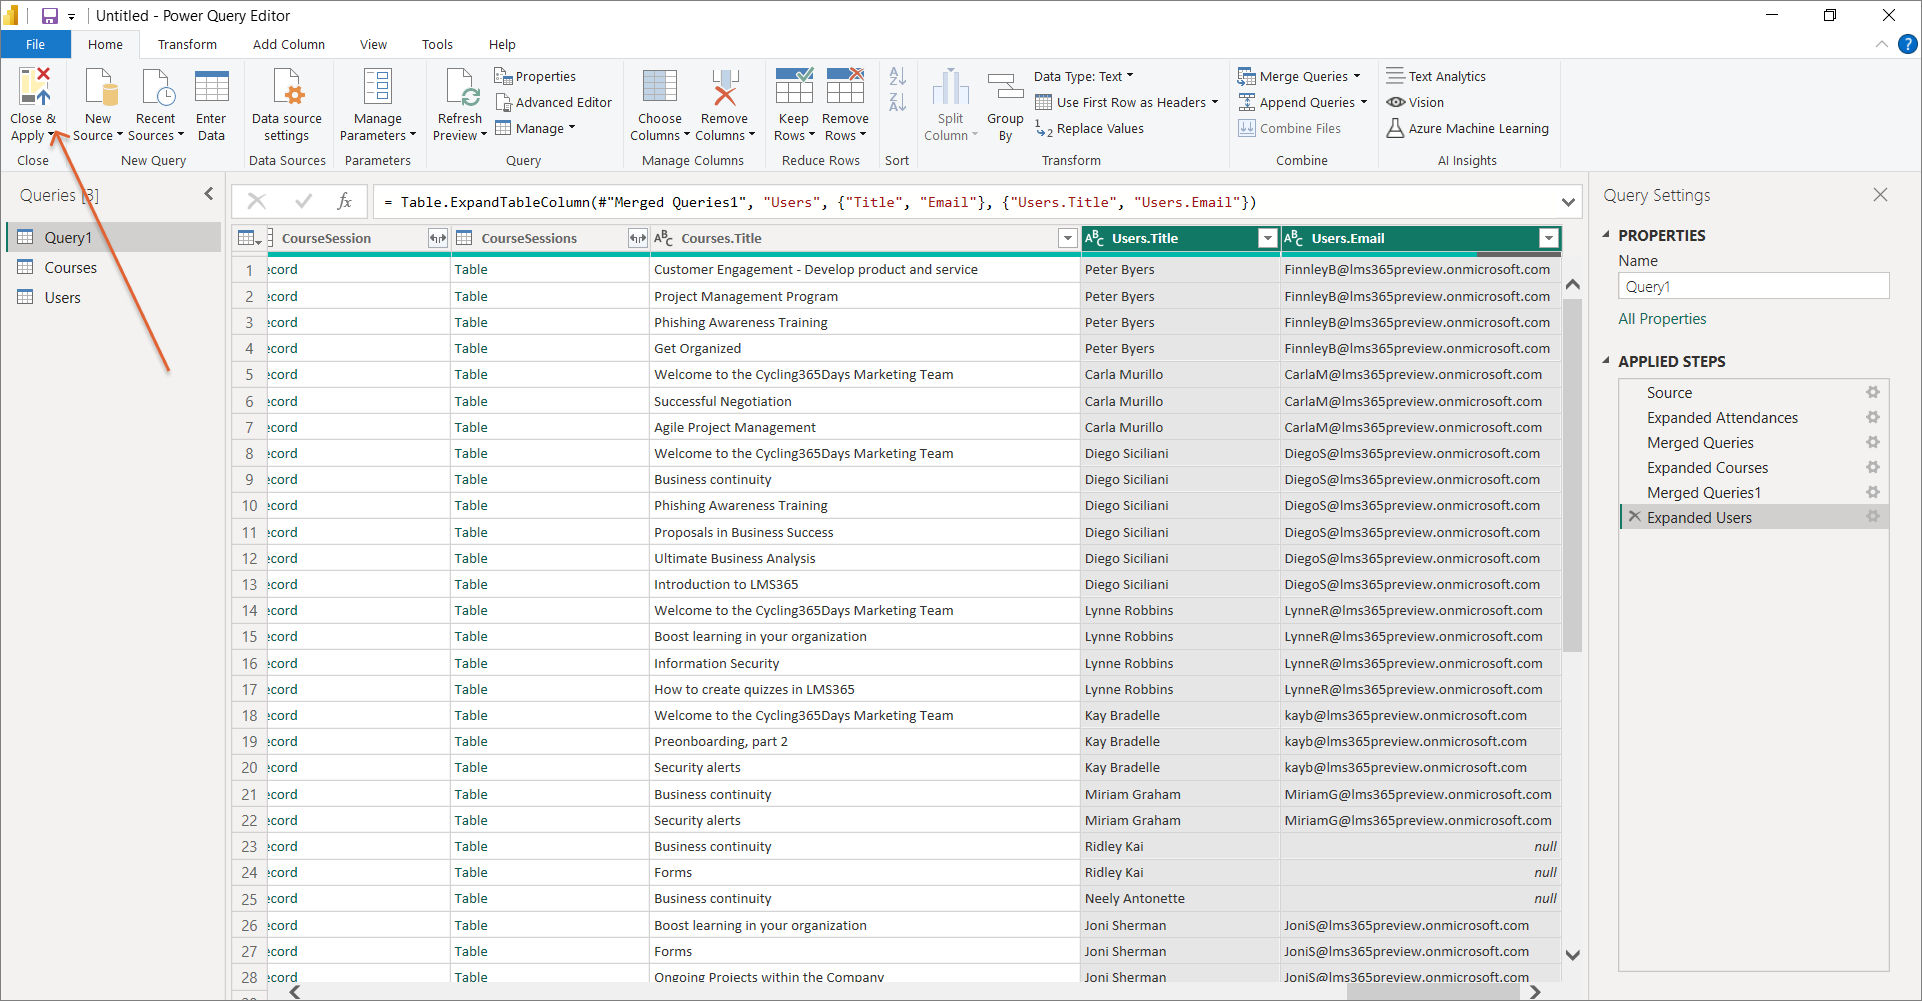Open Data source settings
This screenshot has height=1001, width=1922.
coord(287,88)
